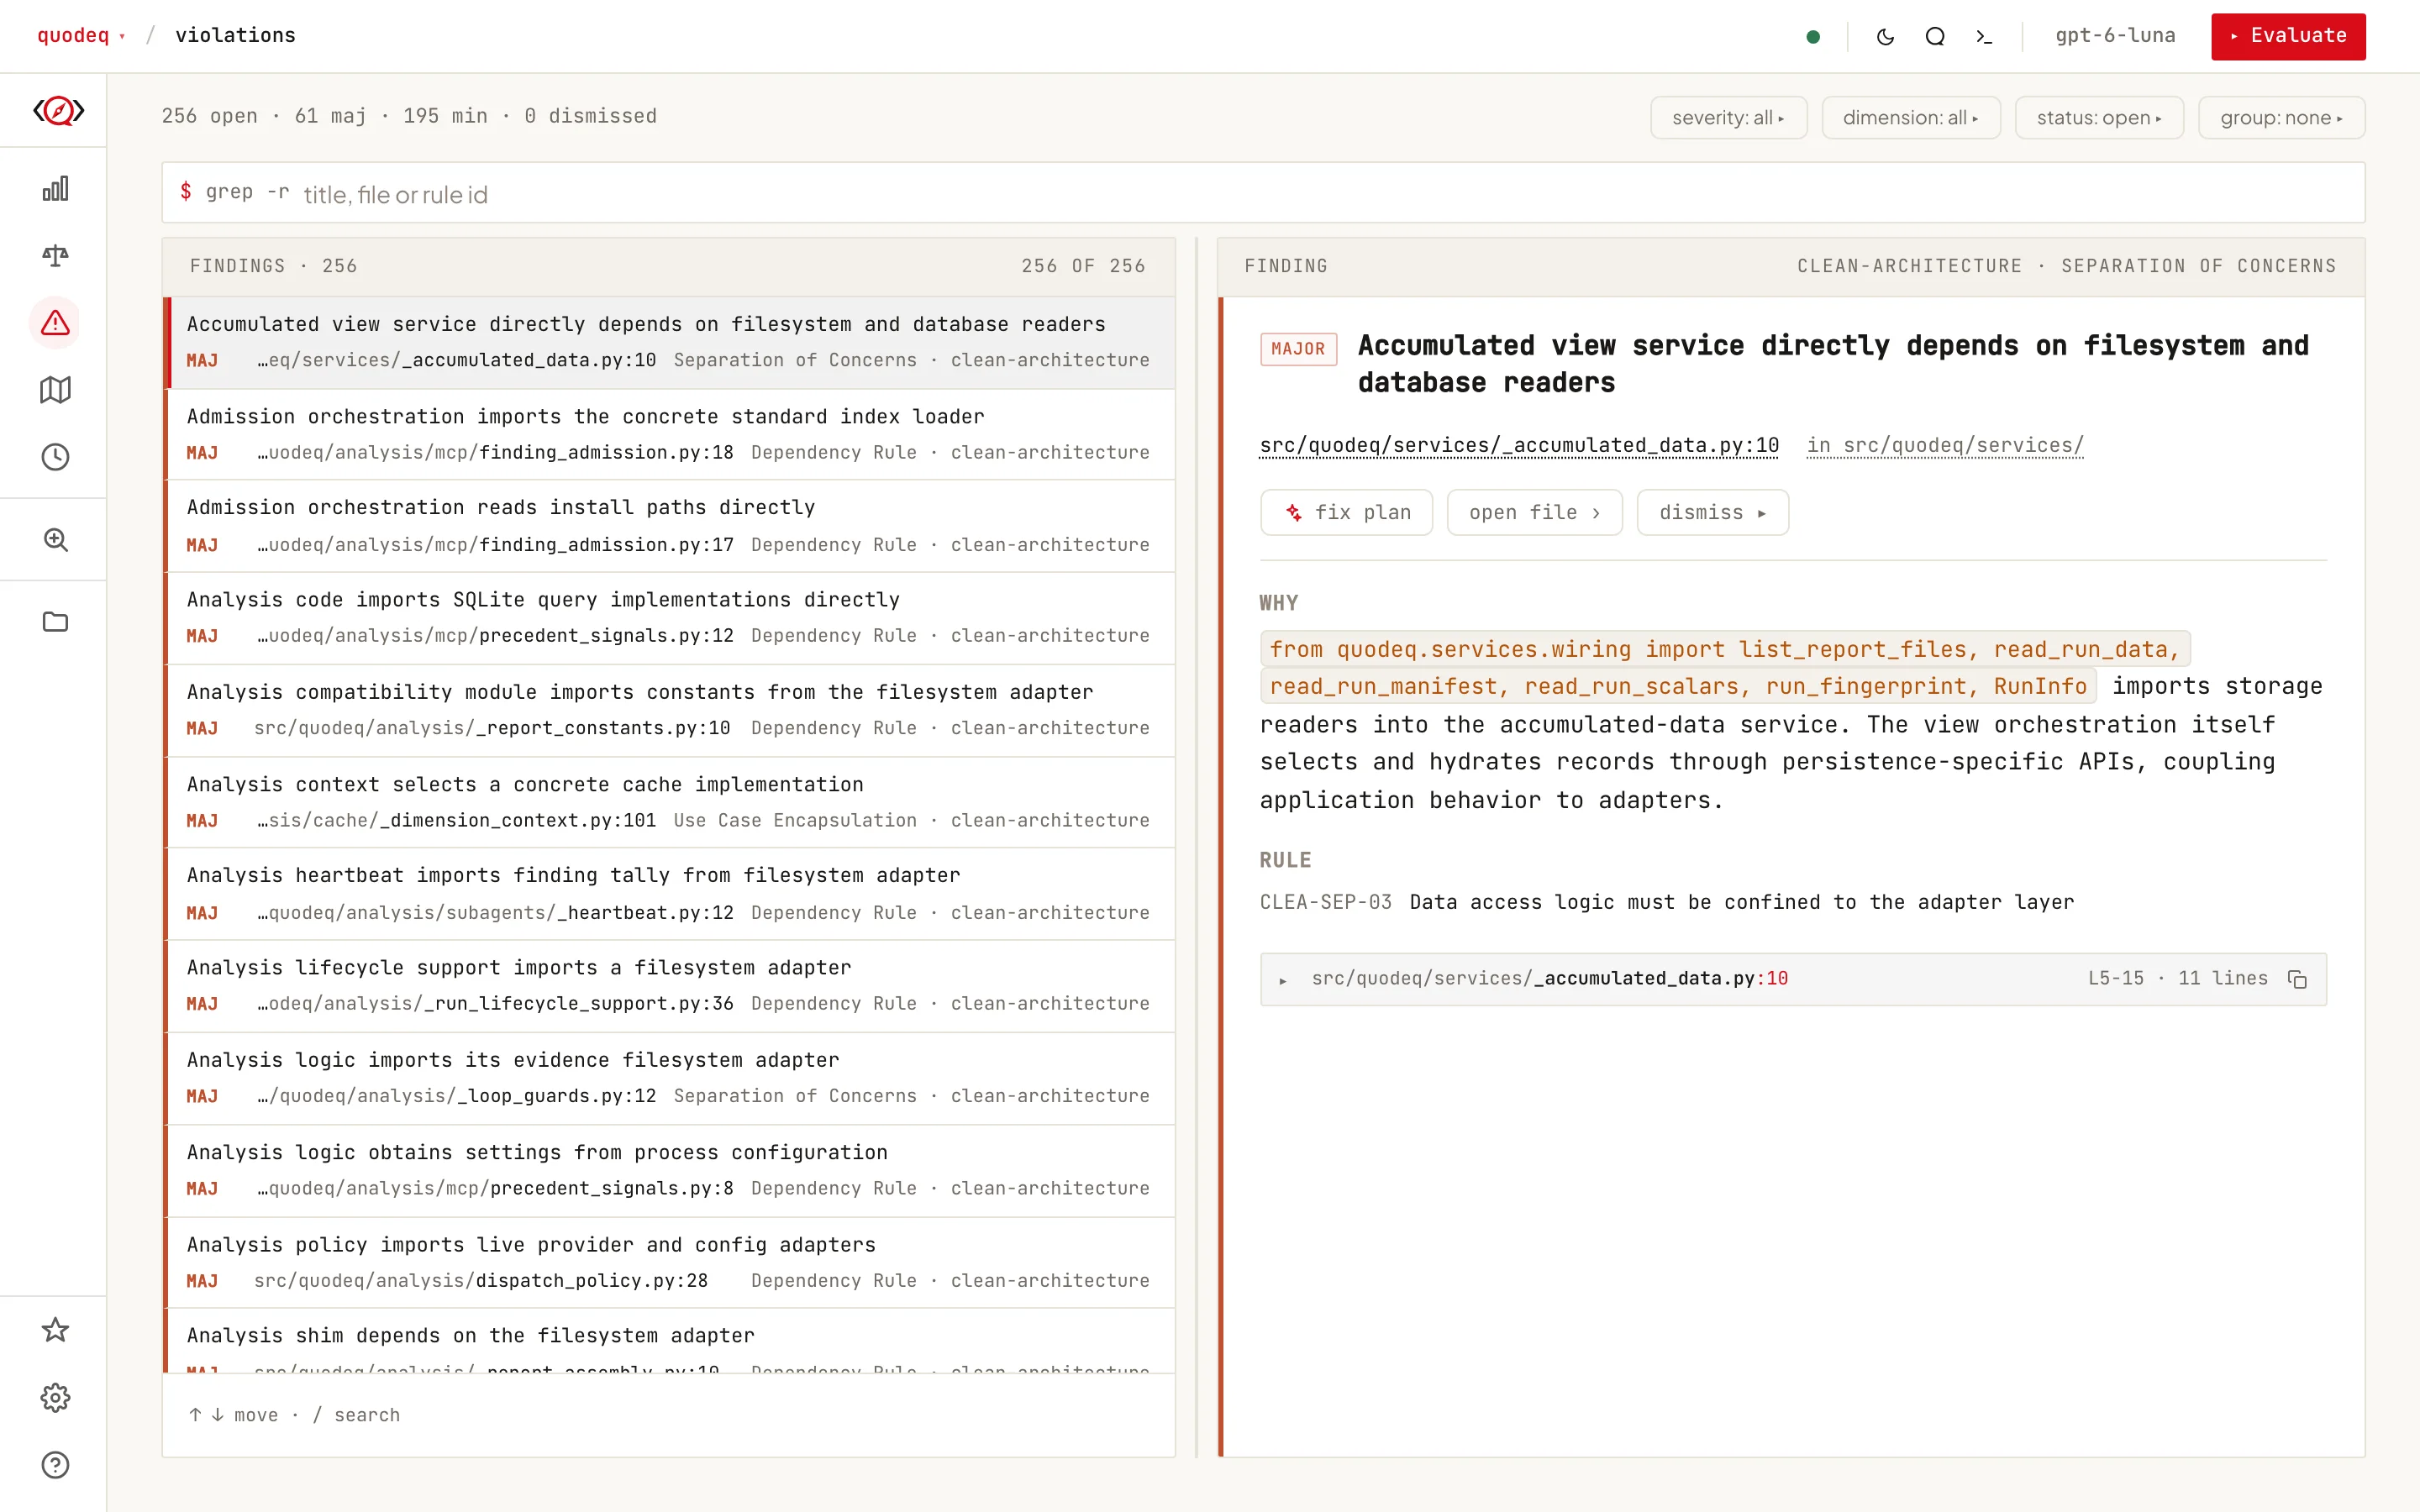Click the Evaluate button
The width and height of the screenshot is (2420, 1512).
click(2288, 37)
